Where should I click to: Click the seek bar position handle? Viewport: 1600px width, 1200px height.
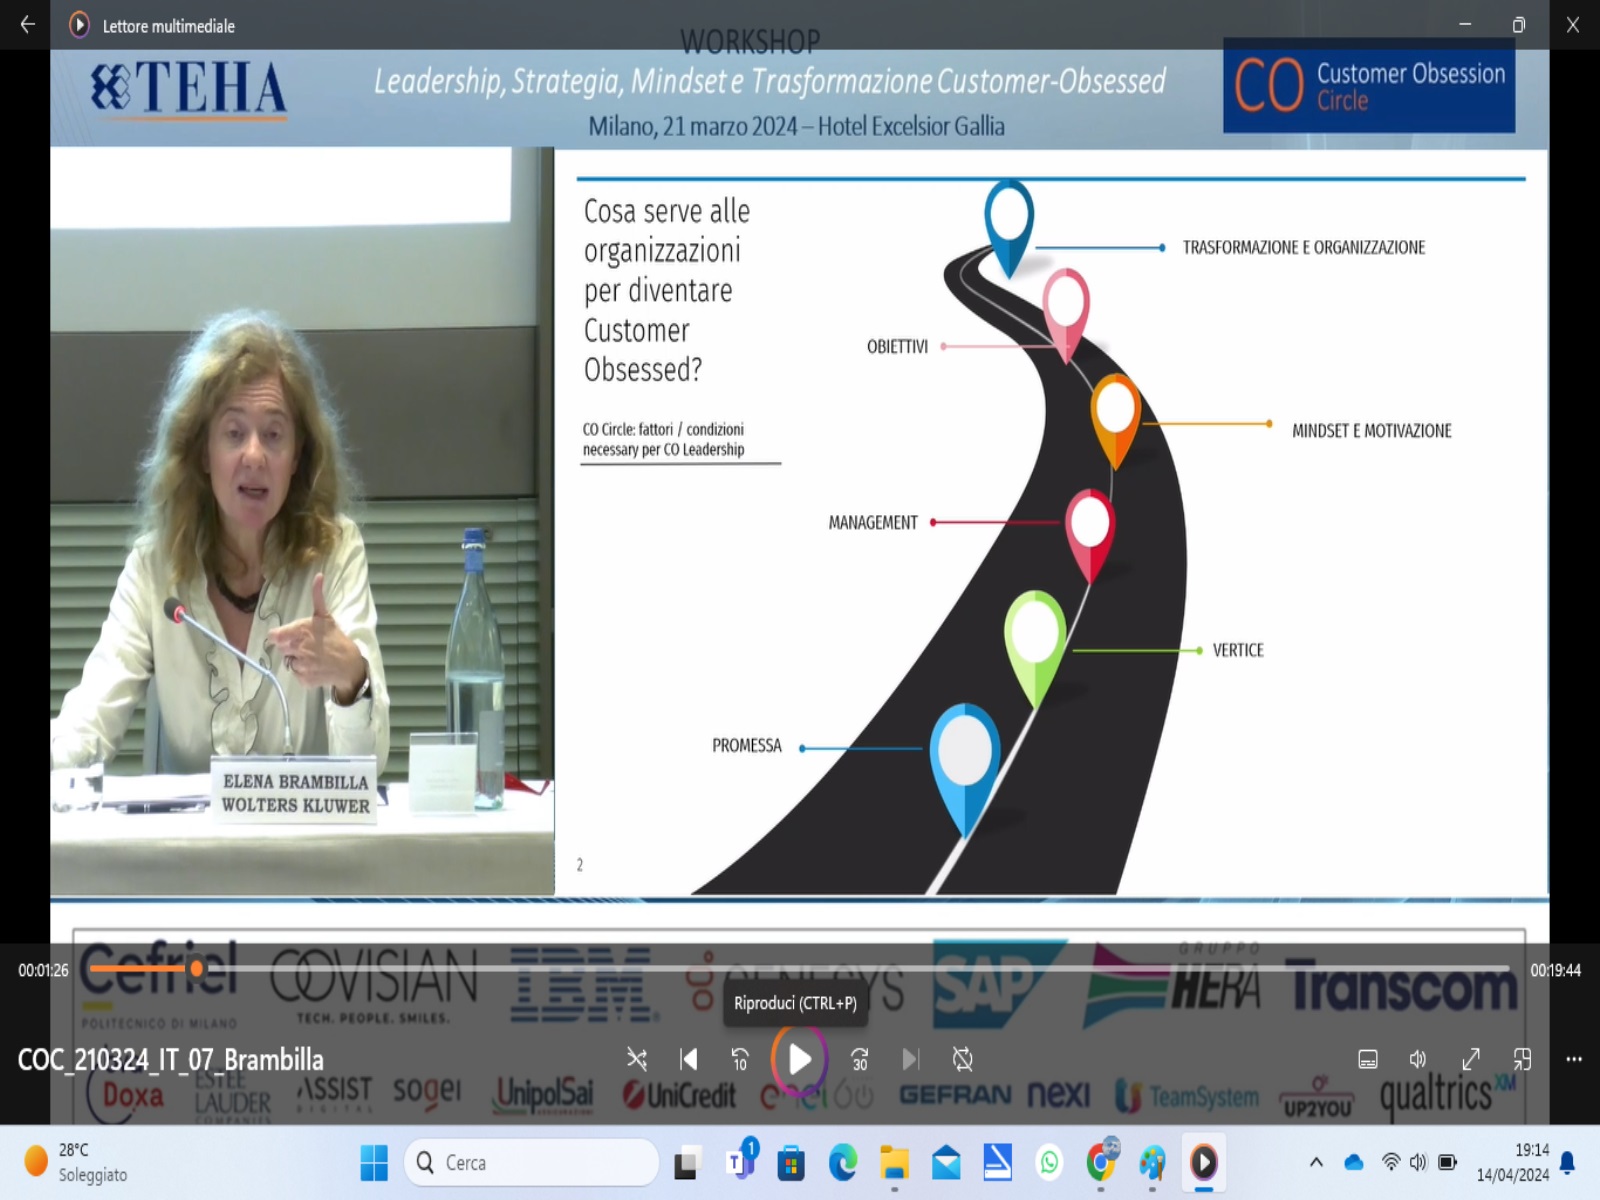[196, 968]
